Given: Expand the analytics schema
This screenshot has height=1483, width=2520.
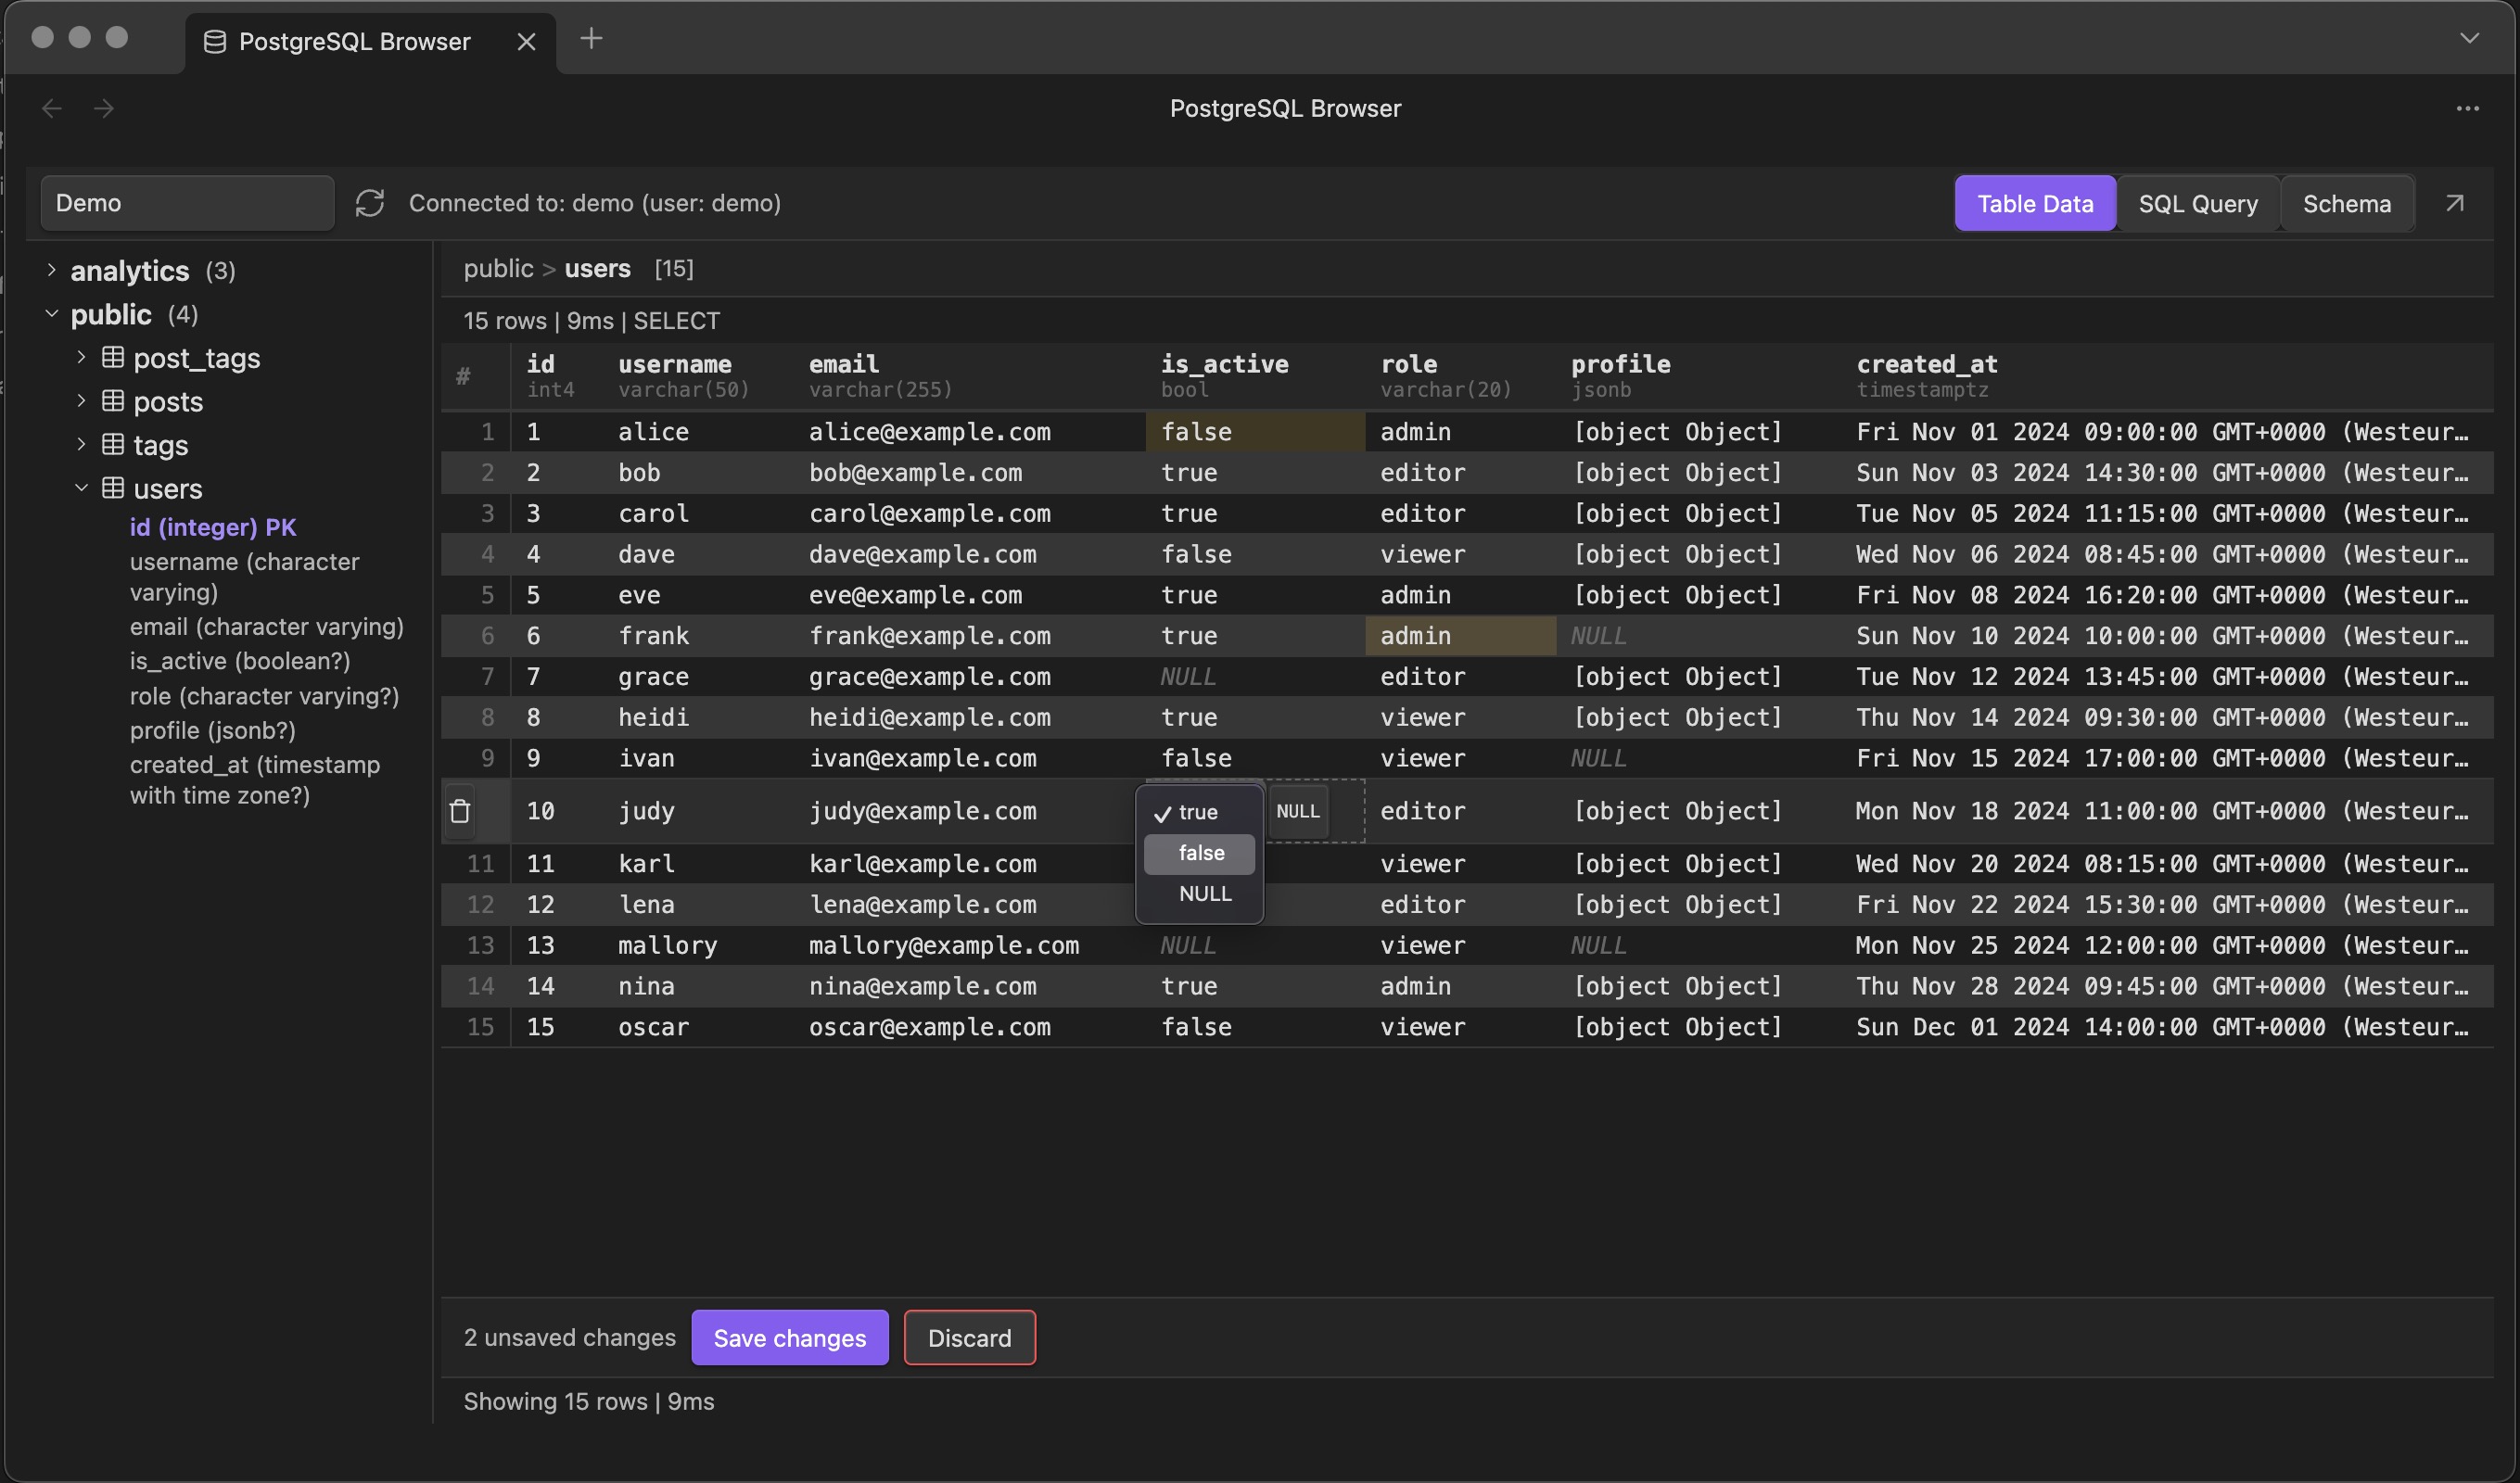Looking at the screenshot, I should (x=52, y=270).
